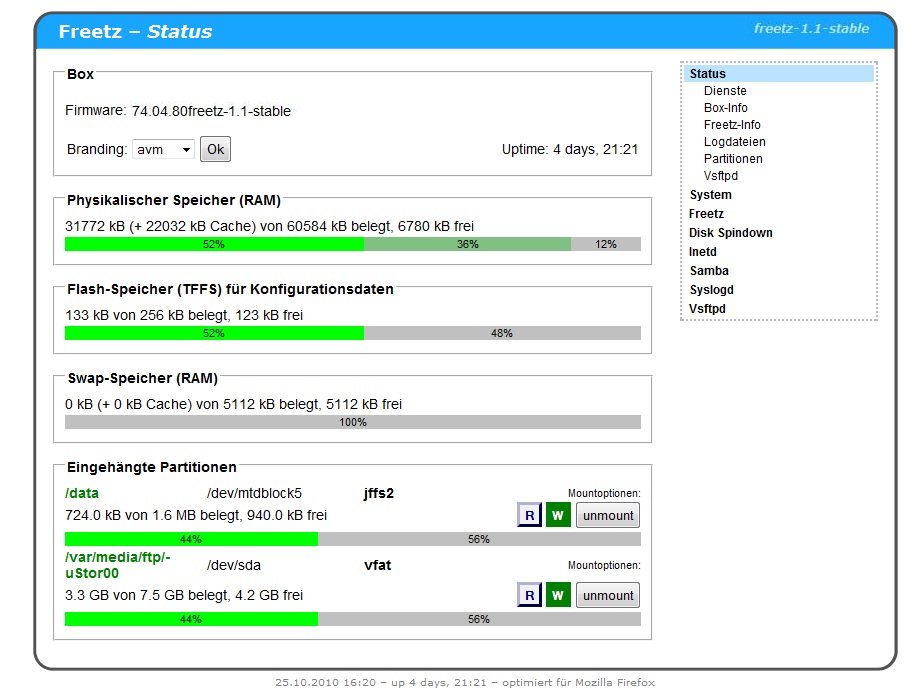Open the Disk Spindown settings
The width and height of the screenshot is (907, 691).
(730, 233)
